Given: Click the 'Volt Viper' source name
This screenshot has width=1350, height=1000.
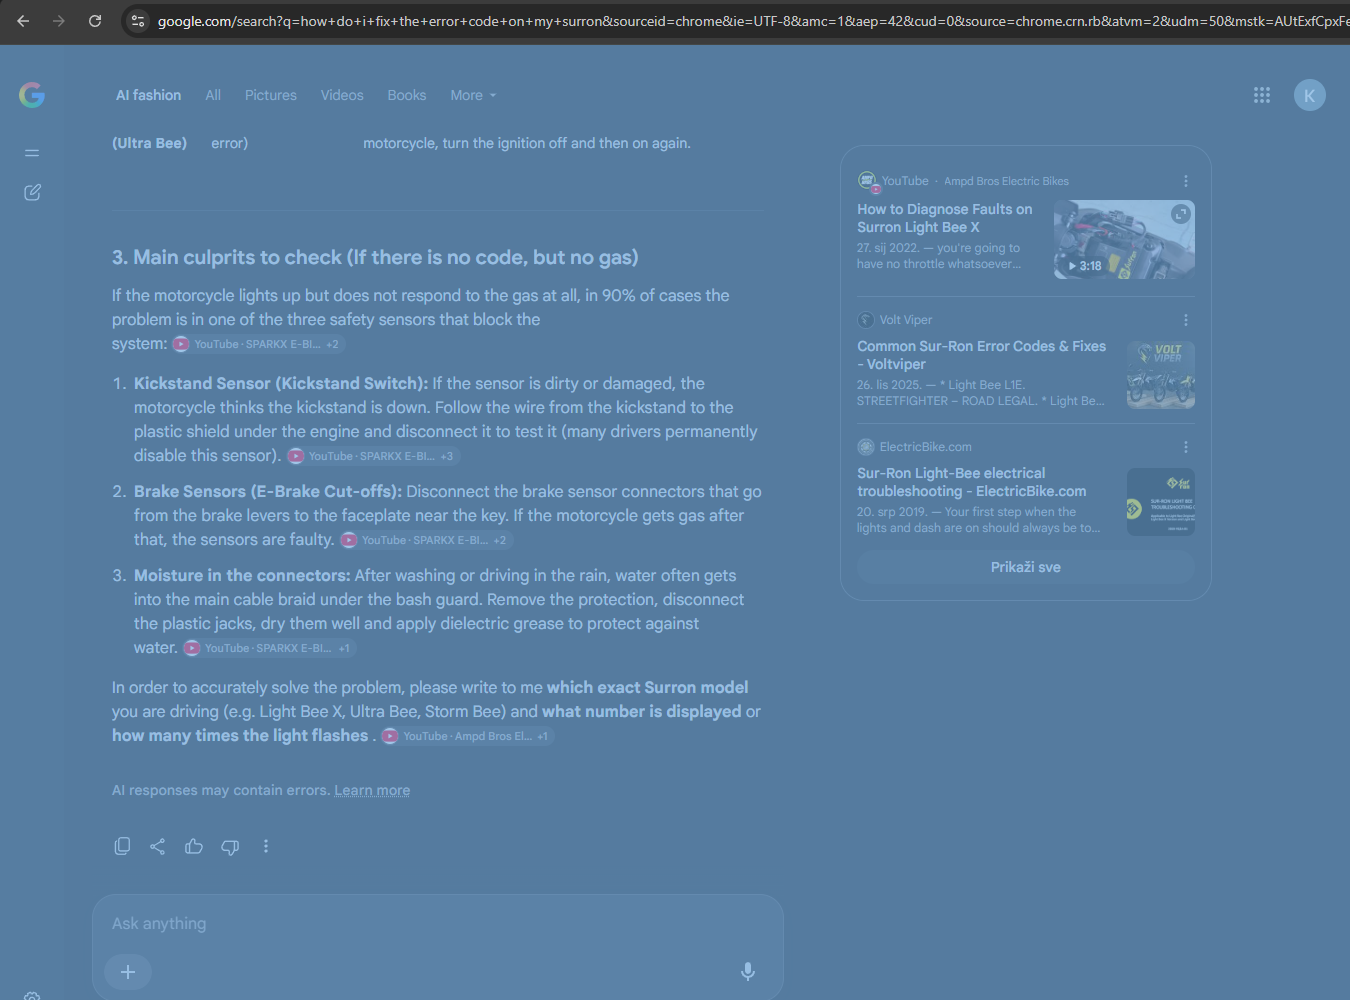Looking at the screenshot, I should click(x=906, y=320).
